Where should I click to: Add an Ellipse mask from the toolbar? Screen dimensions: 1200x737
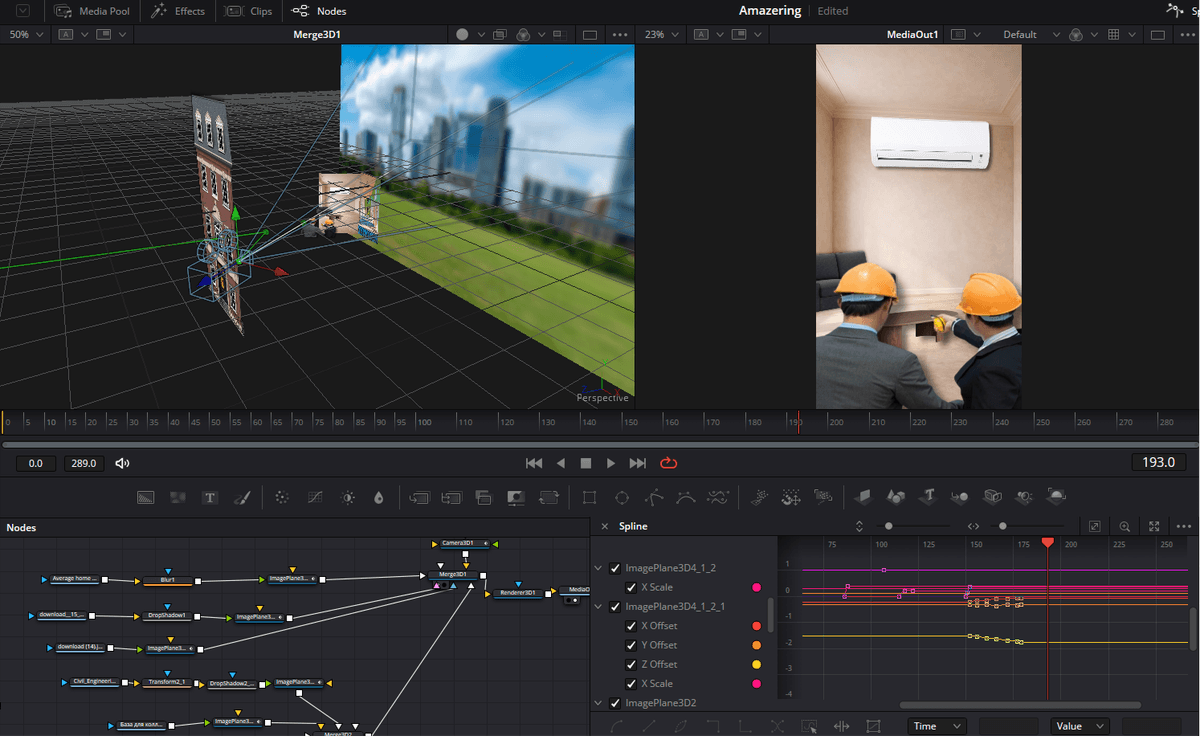[x=622, y=497]
